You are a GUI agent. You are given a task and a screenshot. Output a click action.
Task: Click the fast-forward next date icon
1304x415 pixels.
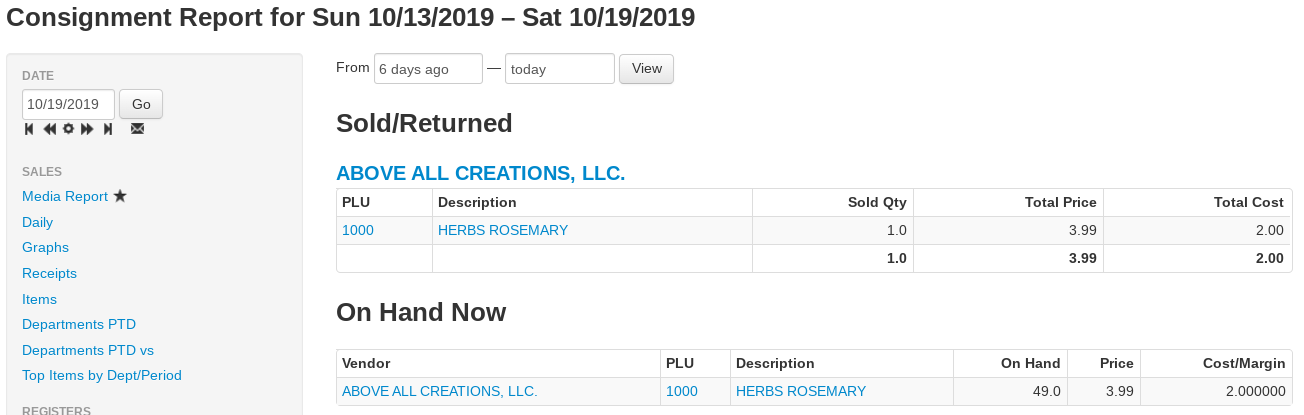[x=87, y=129]
